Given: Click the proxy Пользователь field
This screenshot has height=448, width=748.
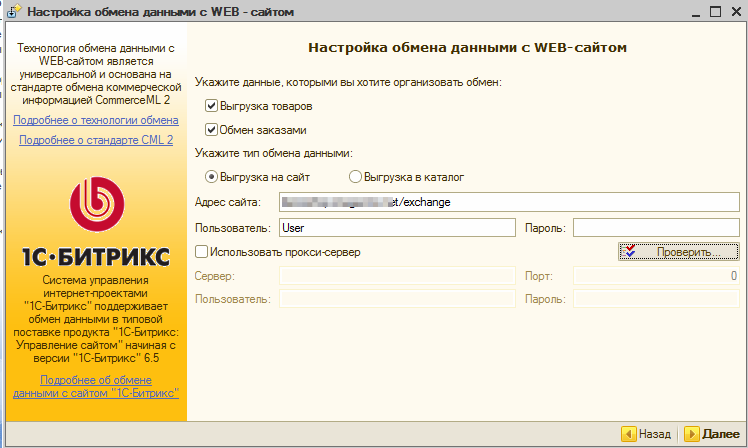Looking at the screenshot, I should [x=397, y=299].
